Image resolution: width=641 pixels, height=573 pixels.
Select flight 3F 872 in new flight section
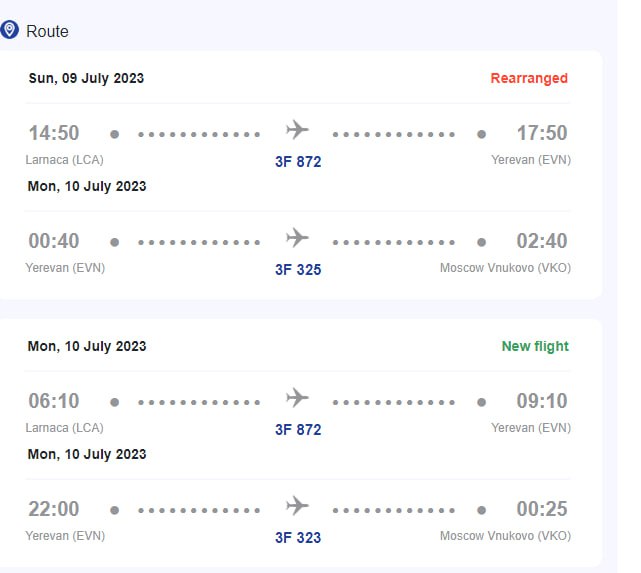pyautogui.click(x=298, y=430)
